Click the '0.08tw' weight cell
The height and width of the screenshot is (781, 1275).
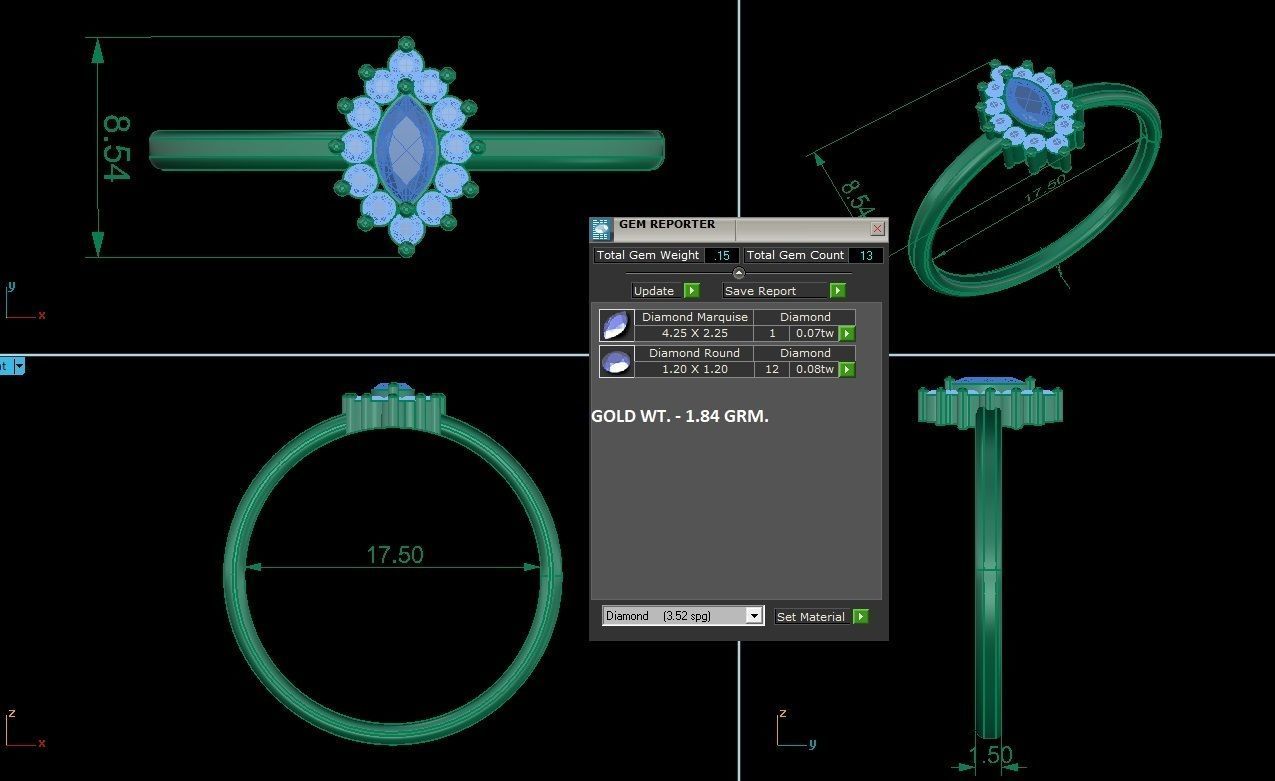815,370
